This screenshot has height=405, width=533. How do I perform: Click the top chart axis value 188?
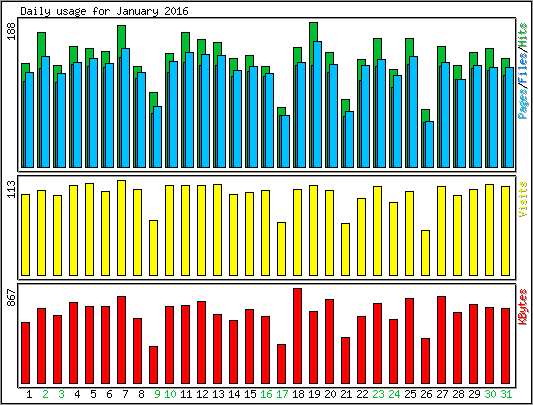pos(12,31)
